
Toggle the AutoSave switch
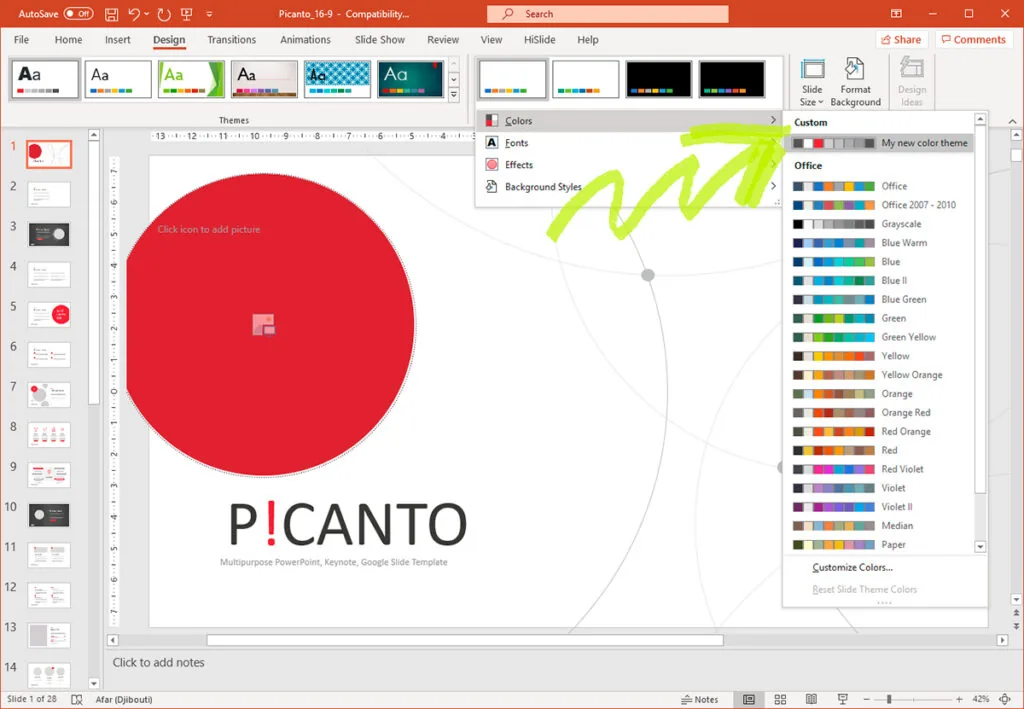78,14
